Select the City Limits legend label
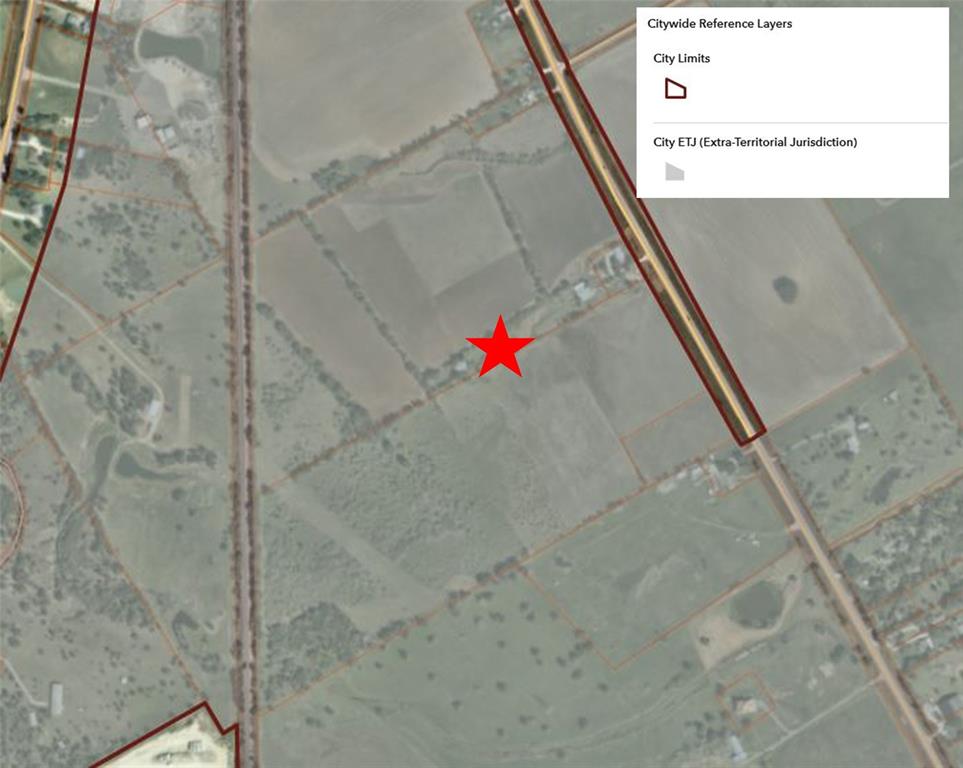The image size is (963, 768). point(681,58)
